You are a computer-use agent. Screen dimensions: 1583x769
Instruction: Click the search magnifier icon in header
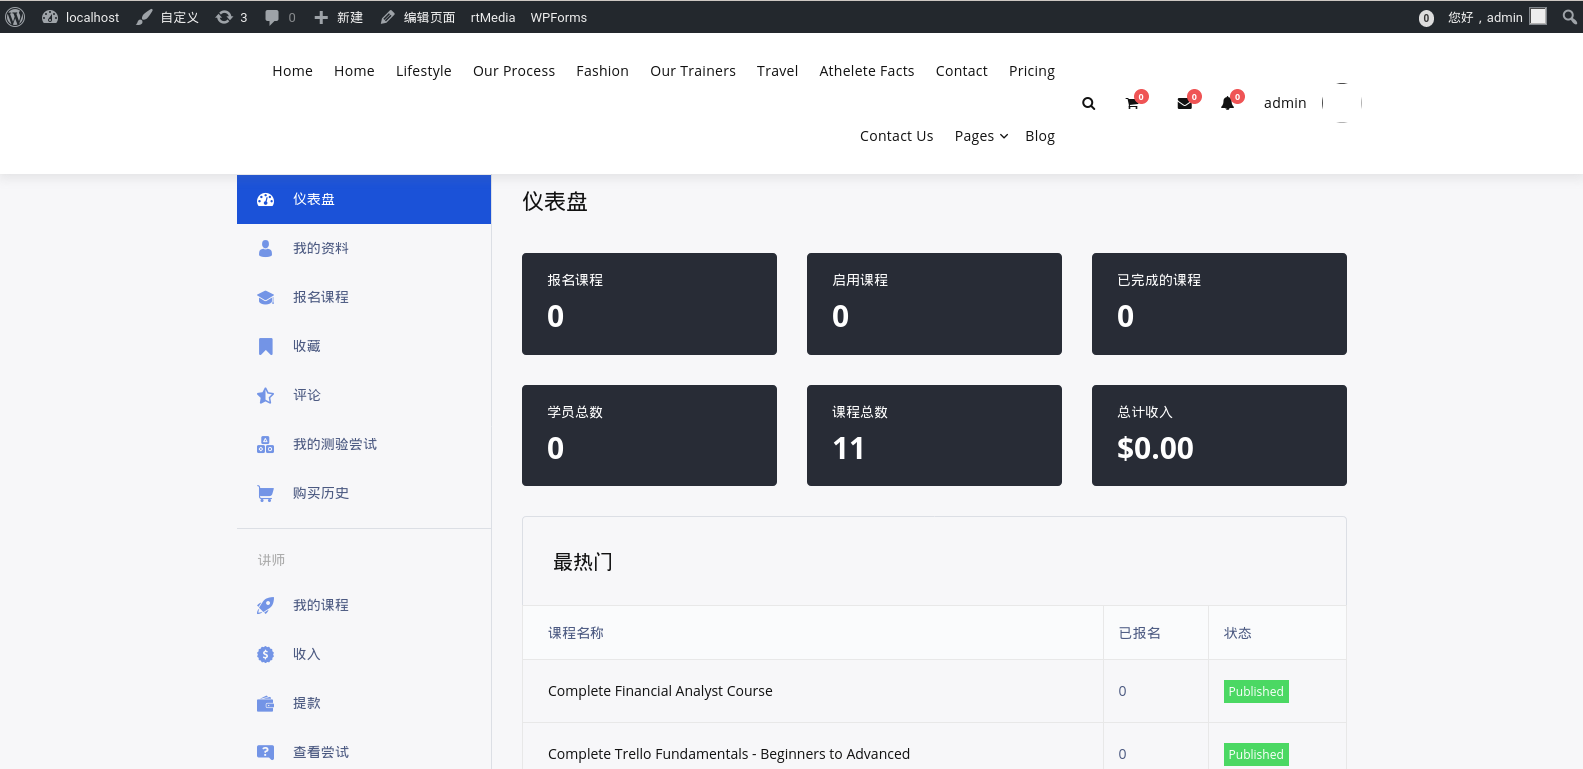pos(1088,104)
